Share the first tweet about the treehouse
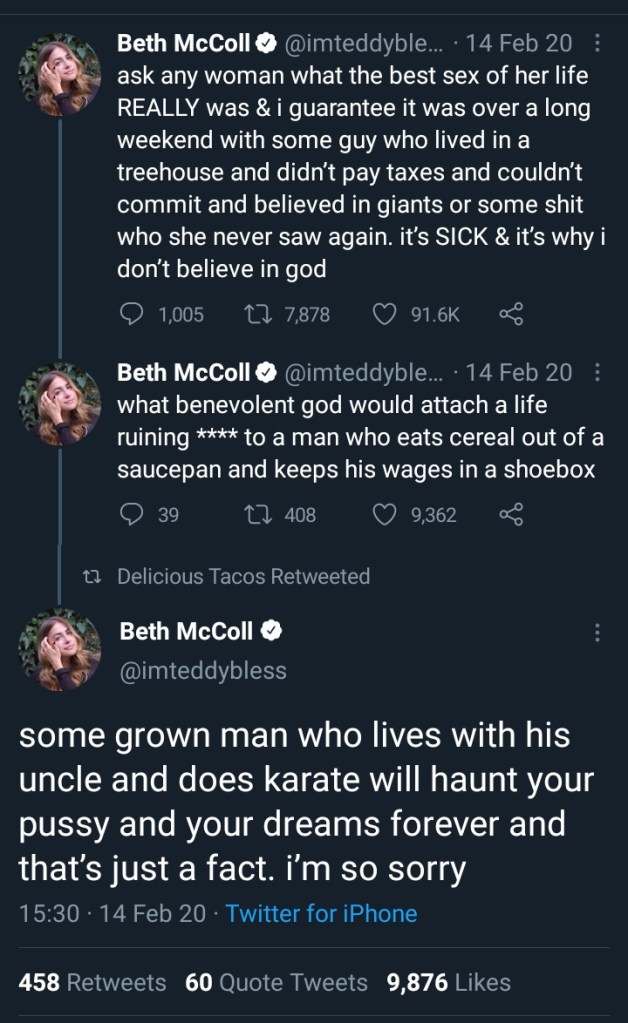 pos(510,315)
